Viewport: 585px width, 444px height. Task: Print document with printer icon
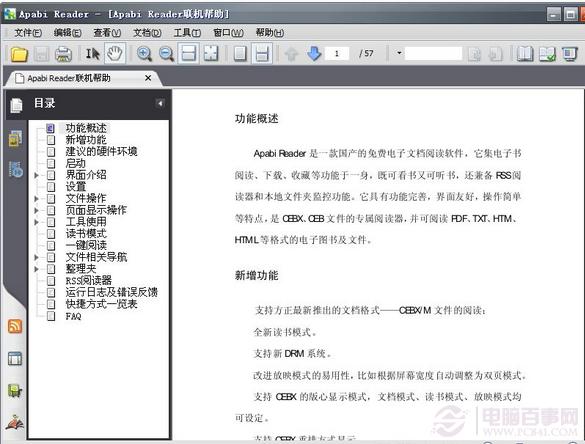pos(63,54)
